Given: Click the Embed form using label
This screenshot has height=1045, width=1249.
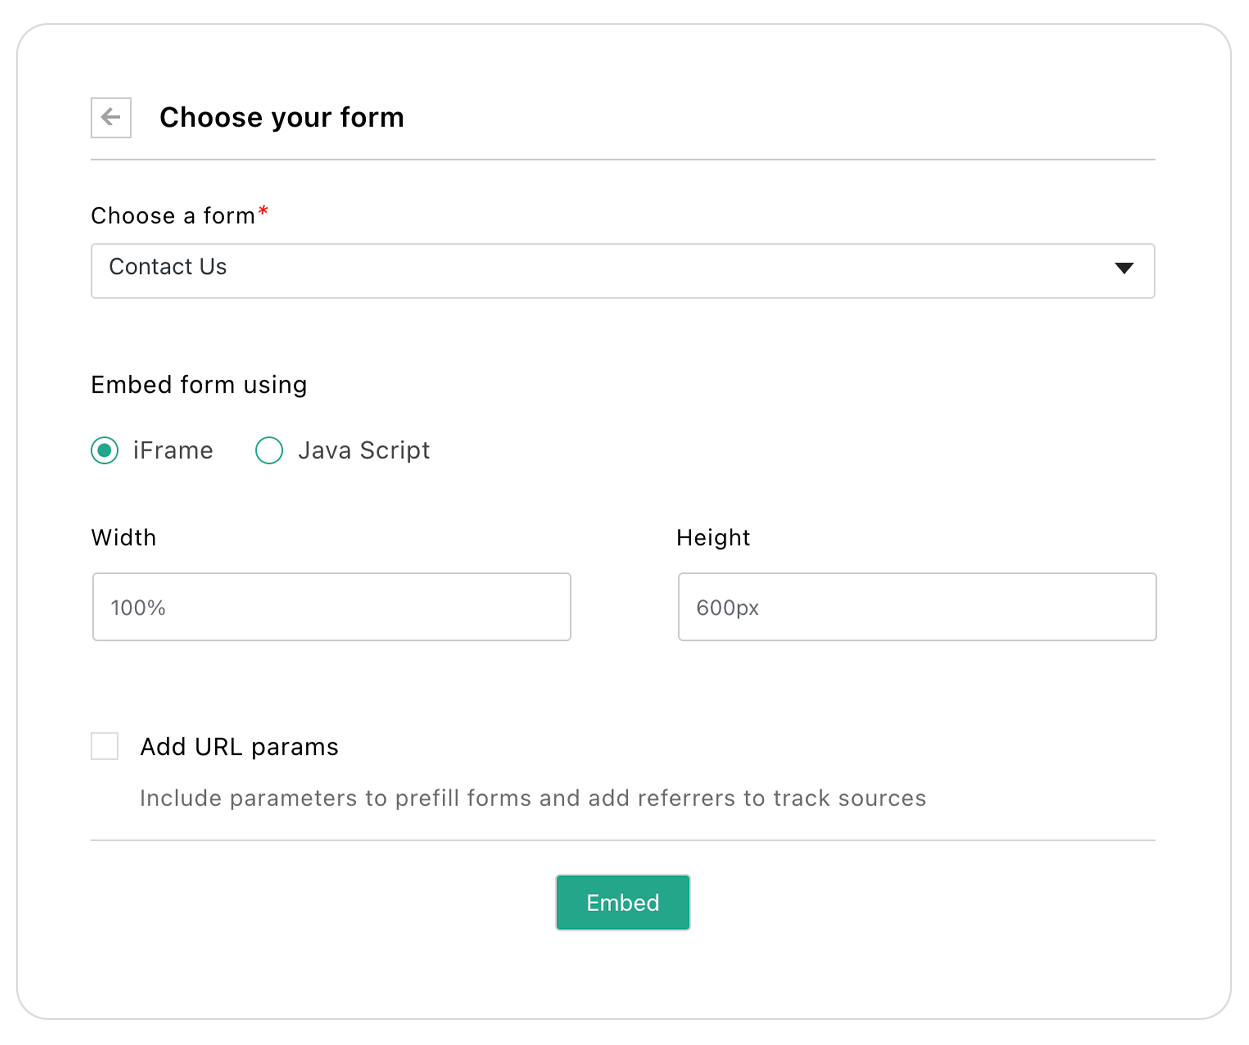Looking at the screenshot, I should 199,385.
